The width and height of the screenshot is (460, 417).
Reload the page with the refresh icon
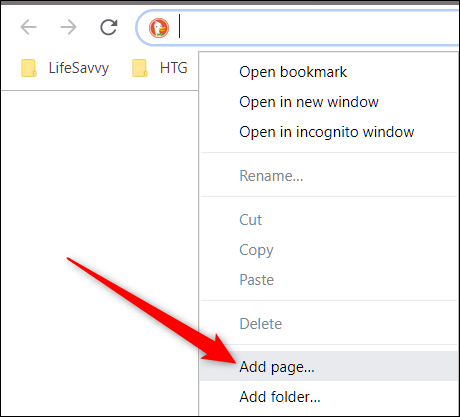(109, 27)
